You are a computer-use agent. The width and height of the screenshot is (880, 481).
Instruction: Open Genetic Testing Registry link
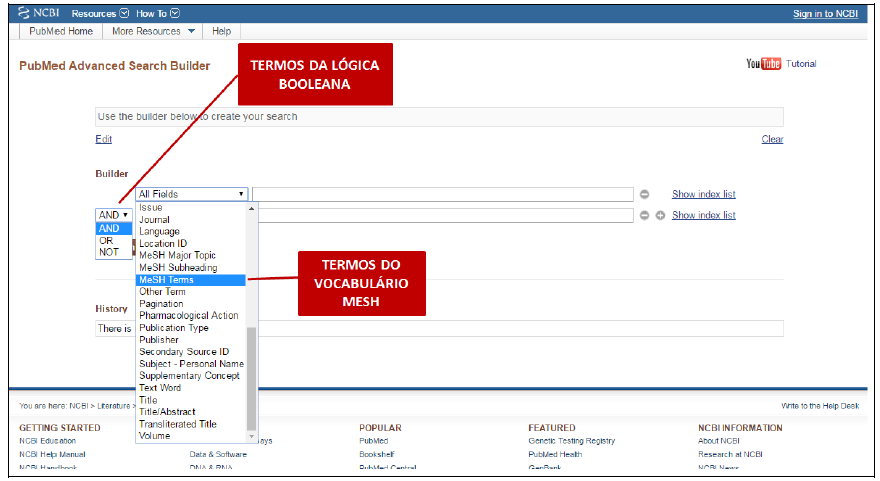[x=572, y=441]
